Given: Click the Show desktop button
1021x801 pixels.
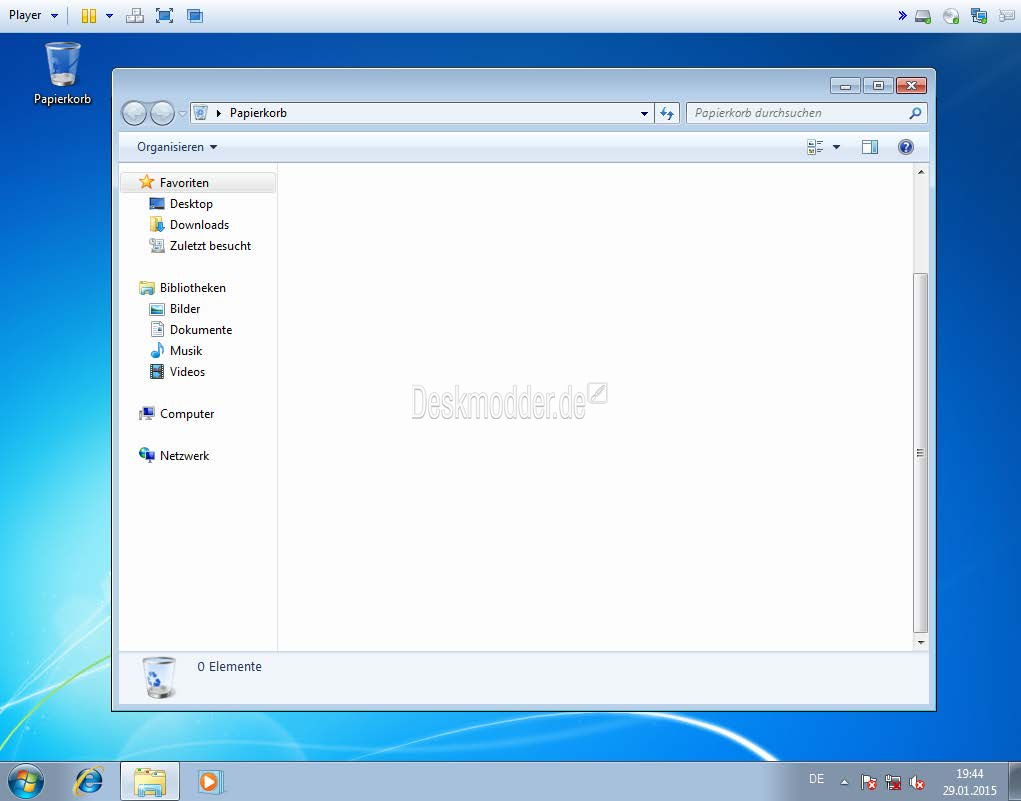Looking at the screenshot, I should tap(1014, 781).
